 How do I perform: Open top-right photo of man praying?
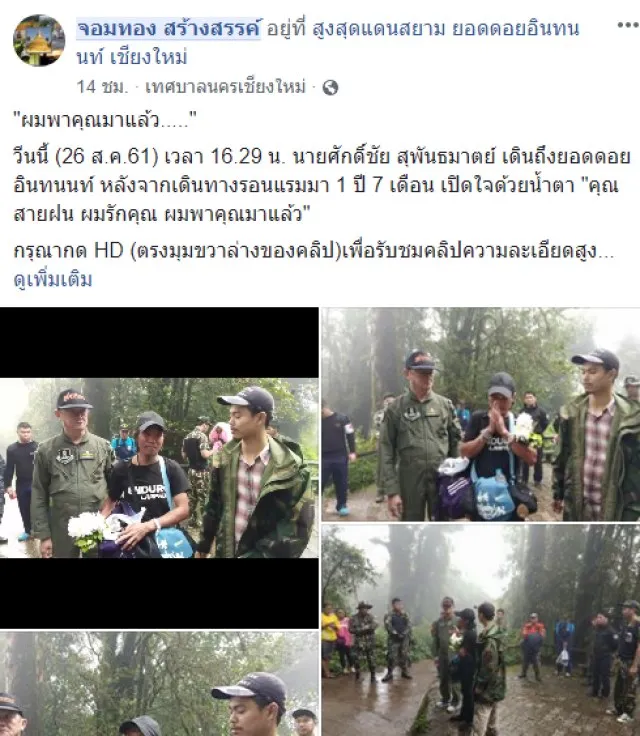[x=481, y=414]
